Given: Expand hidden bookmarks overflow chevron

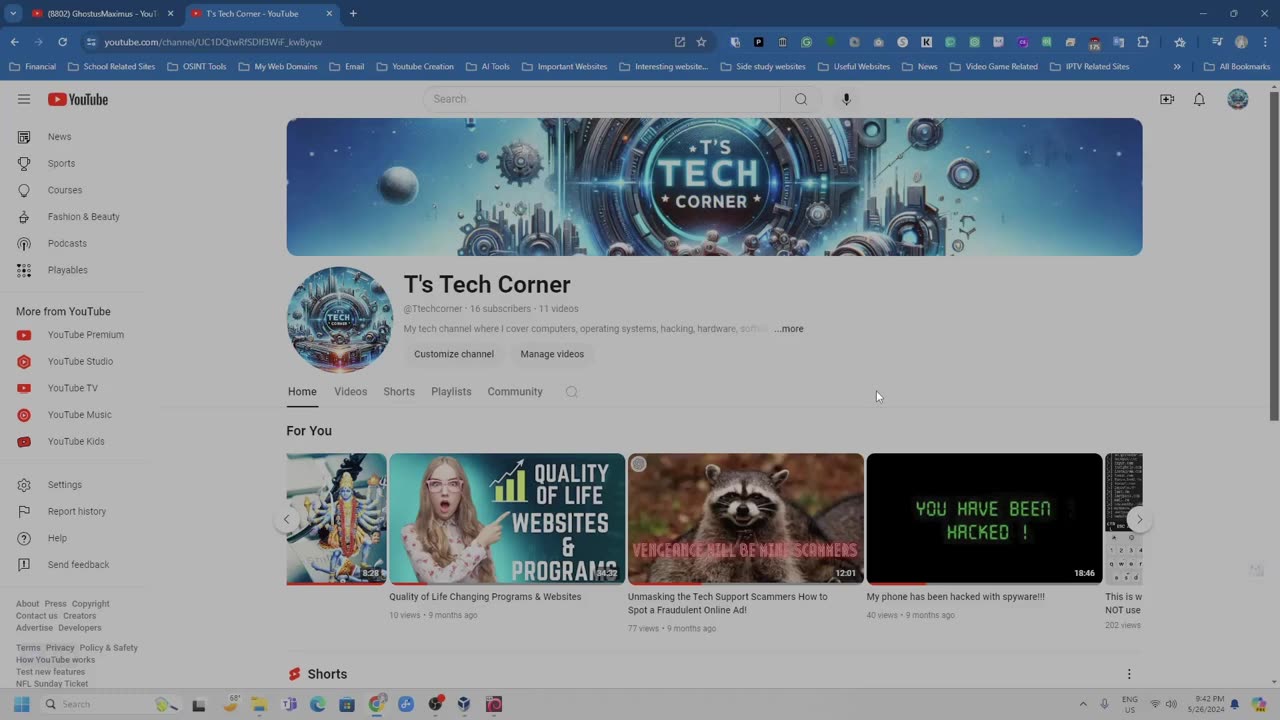Looking at the screenshot, I should (x=1177, y=67).
